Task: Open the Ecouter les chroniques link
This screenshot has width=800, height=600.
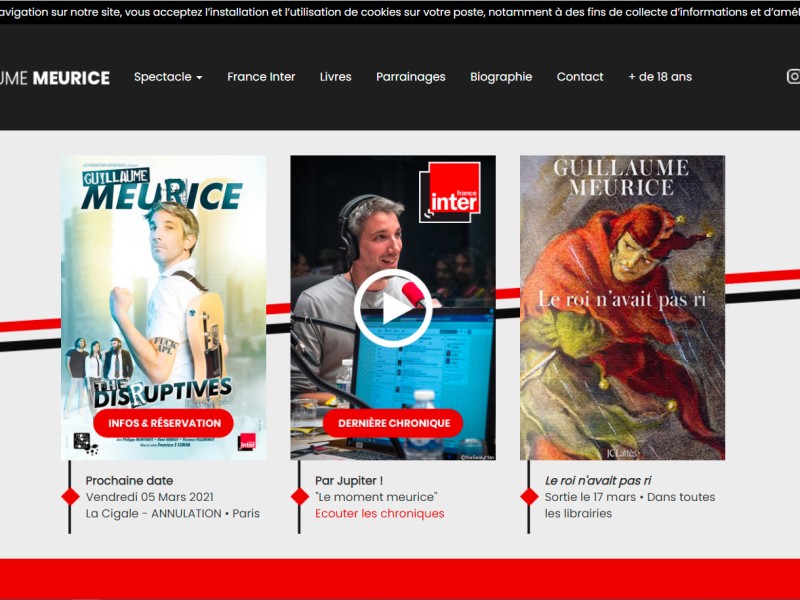Action: tap(380, 513)
